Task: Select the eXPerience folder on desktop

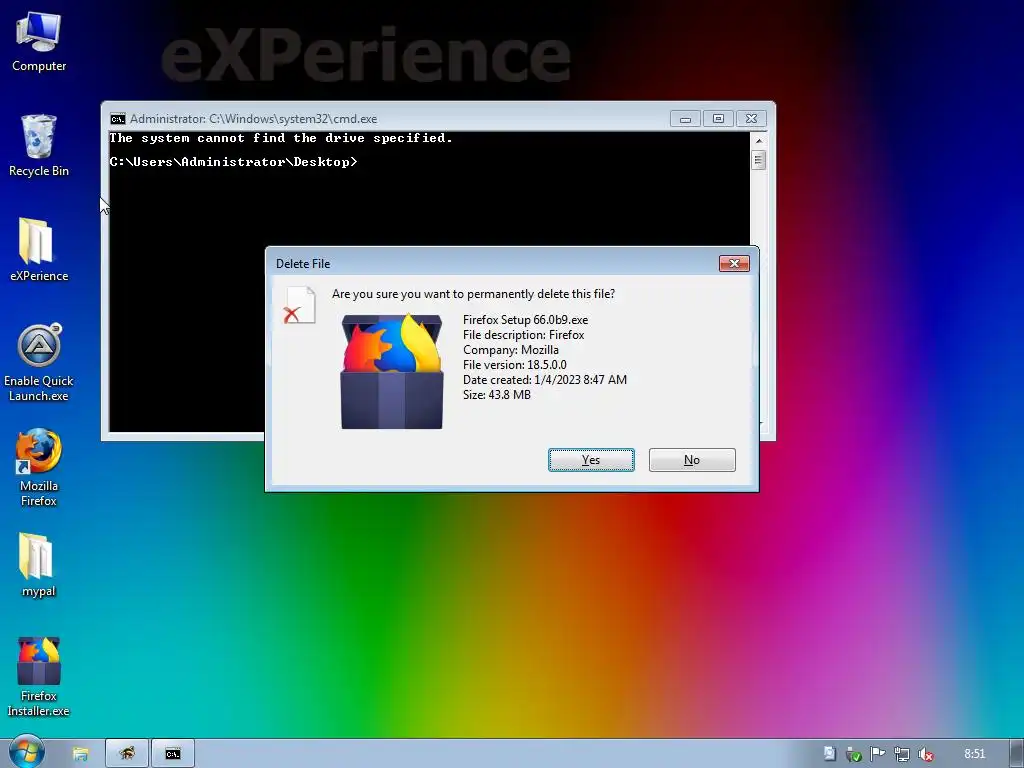Action: pos(39,250)
